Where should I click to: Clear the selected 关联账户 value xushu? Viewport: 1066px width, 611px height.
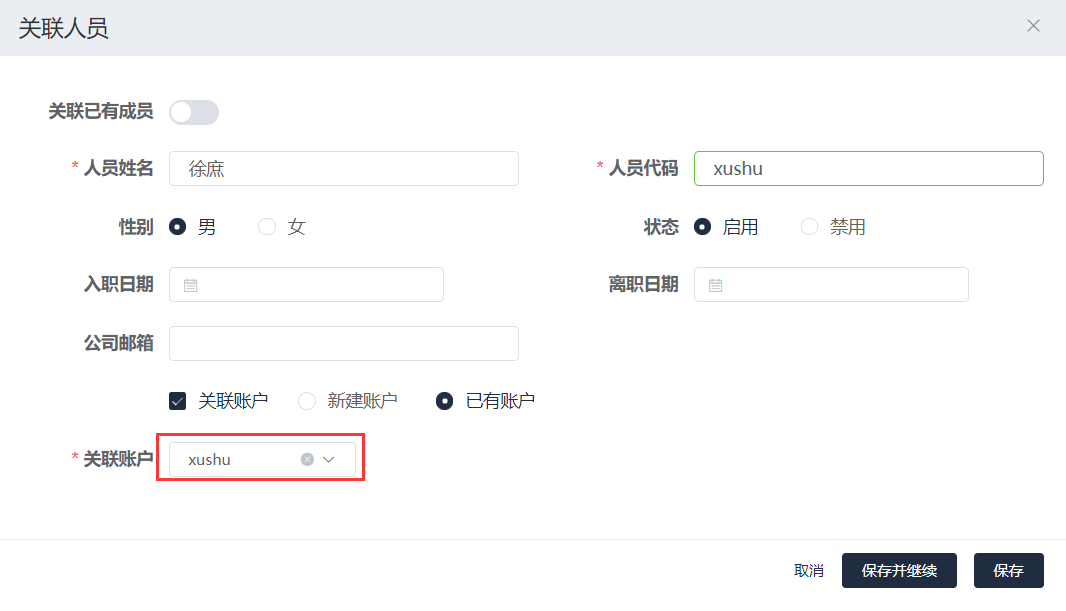[307, 460]
